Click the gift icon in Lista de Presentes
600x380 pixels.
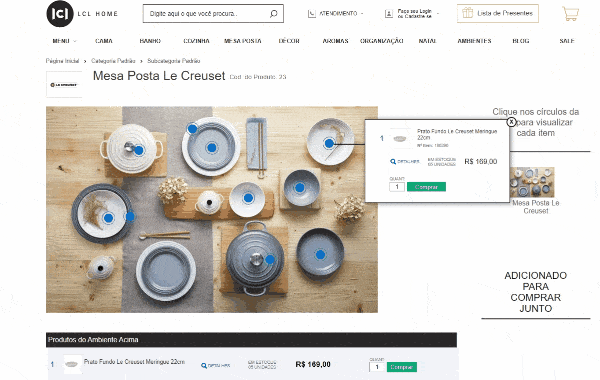pyautogui.click(x=468, y=13)
